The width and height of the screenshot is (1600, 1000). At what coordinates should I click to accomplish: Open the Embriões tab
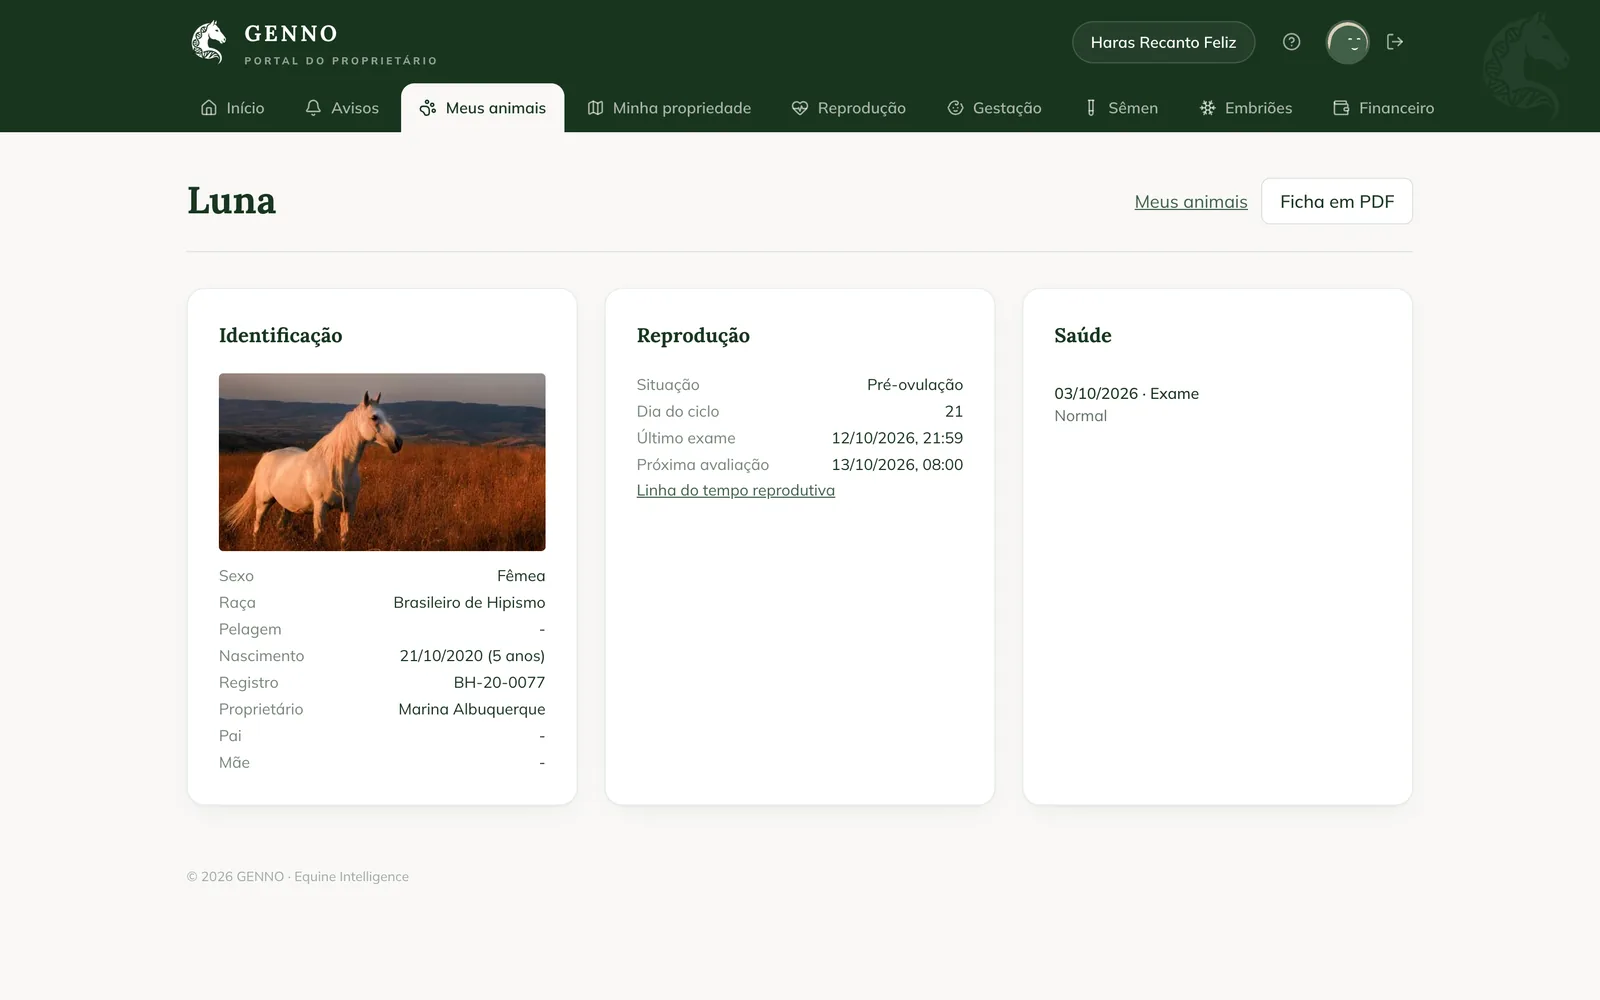[1246, 108]
